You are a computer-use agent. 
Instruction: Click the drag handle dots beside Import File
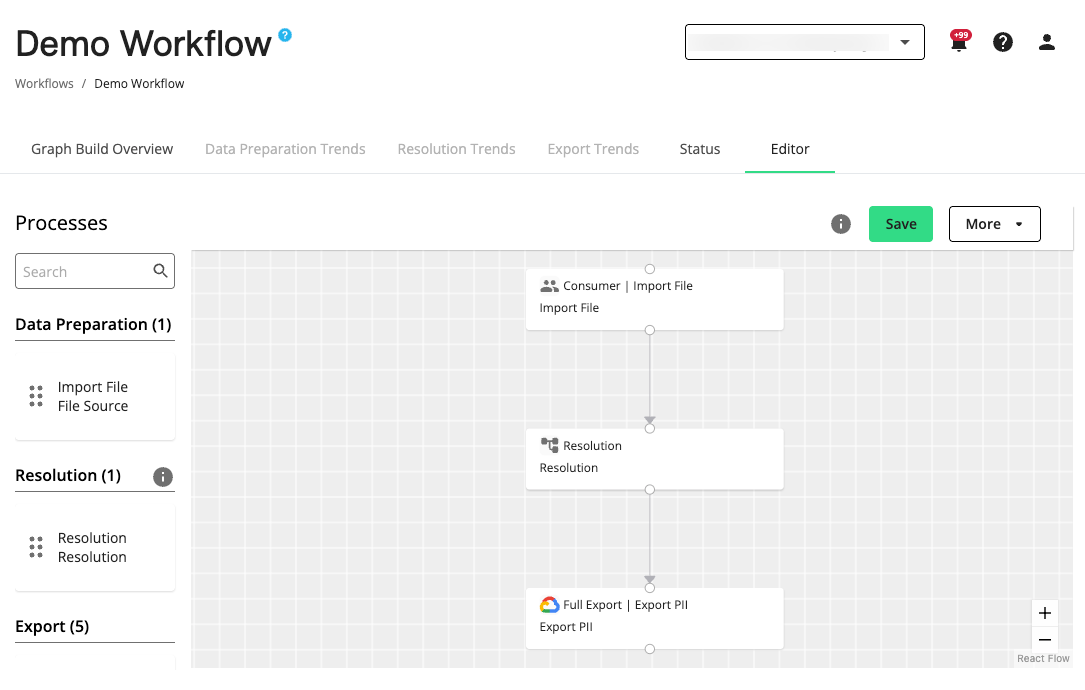(36, 396)
